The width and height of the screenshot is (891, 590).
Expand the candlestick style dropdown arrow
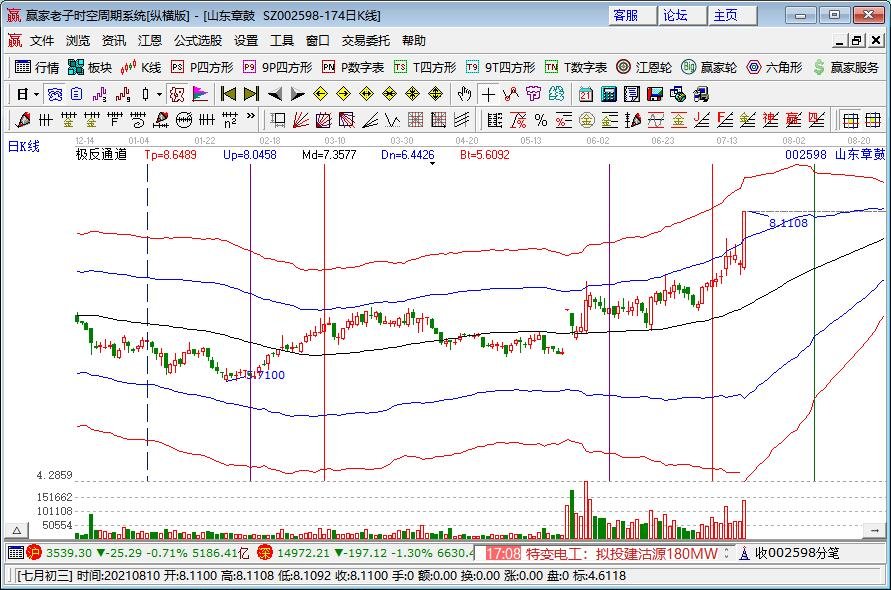pos(159,94)
